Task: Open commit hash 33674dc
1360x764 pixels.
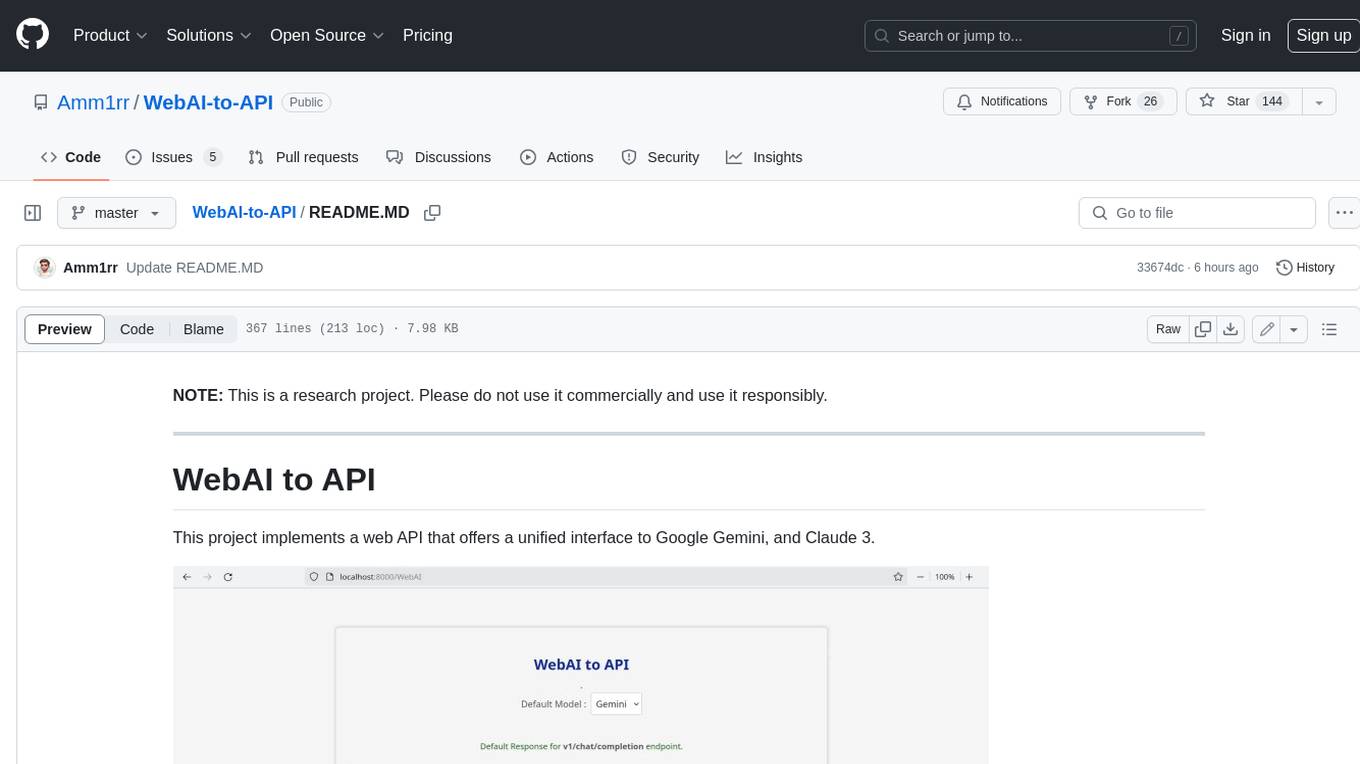Action: [x=1160, y=268]
